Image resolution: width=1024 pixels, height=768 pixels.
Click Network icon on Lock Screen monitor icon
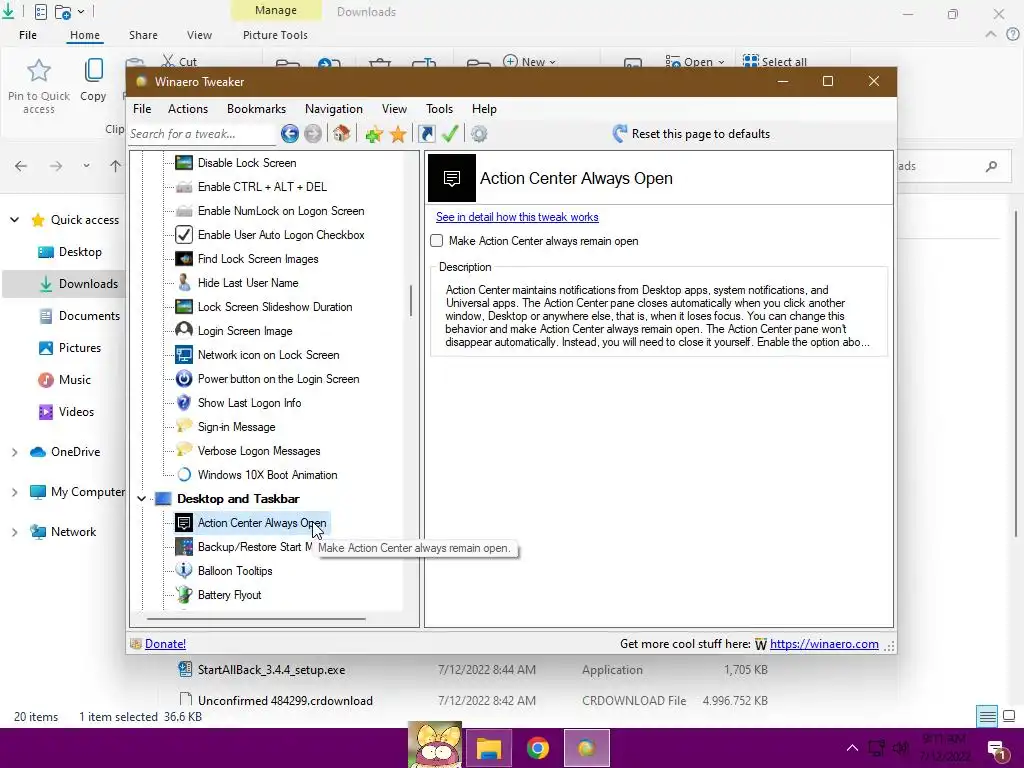(x=184, y=355)
